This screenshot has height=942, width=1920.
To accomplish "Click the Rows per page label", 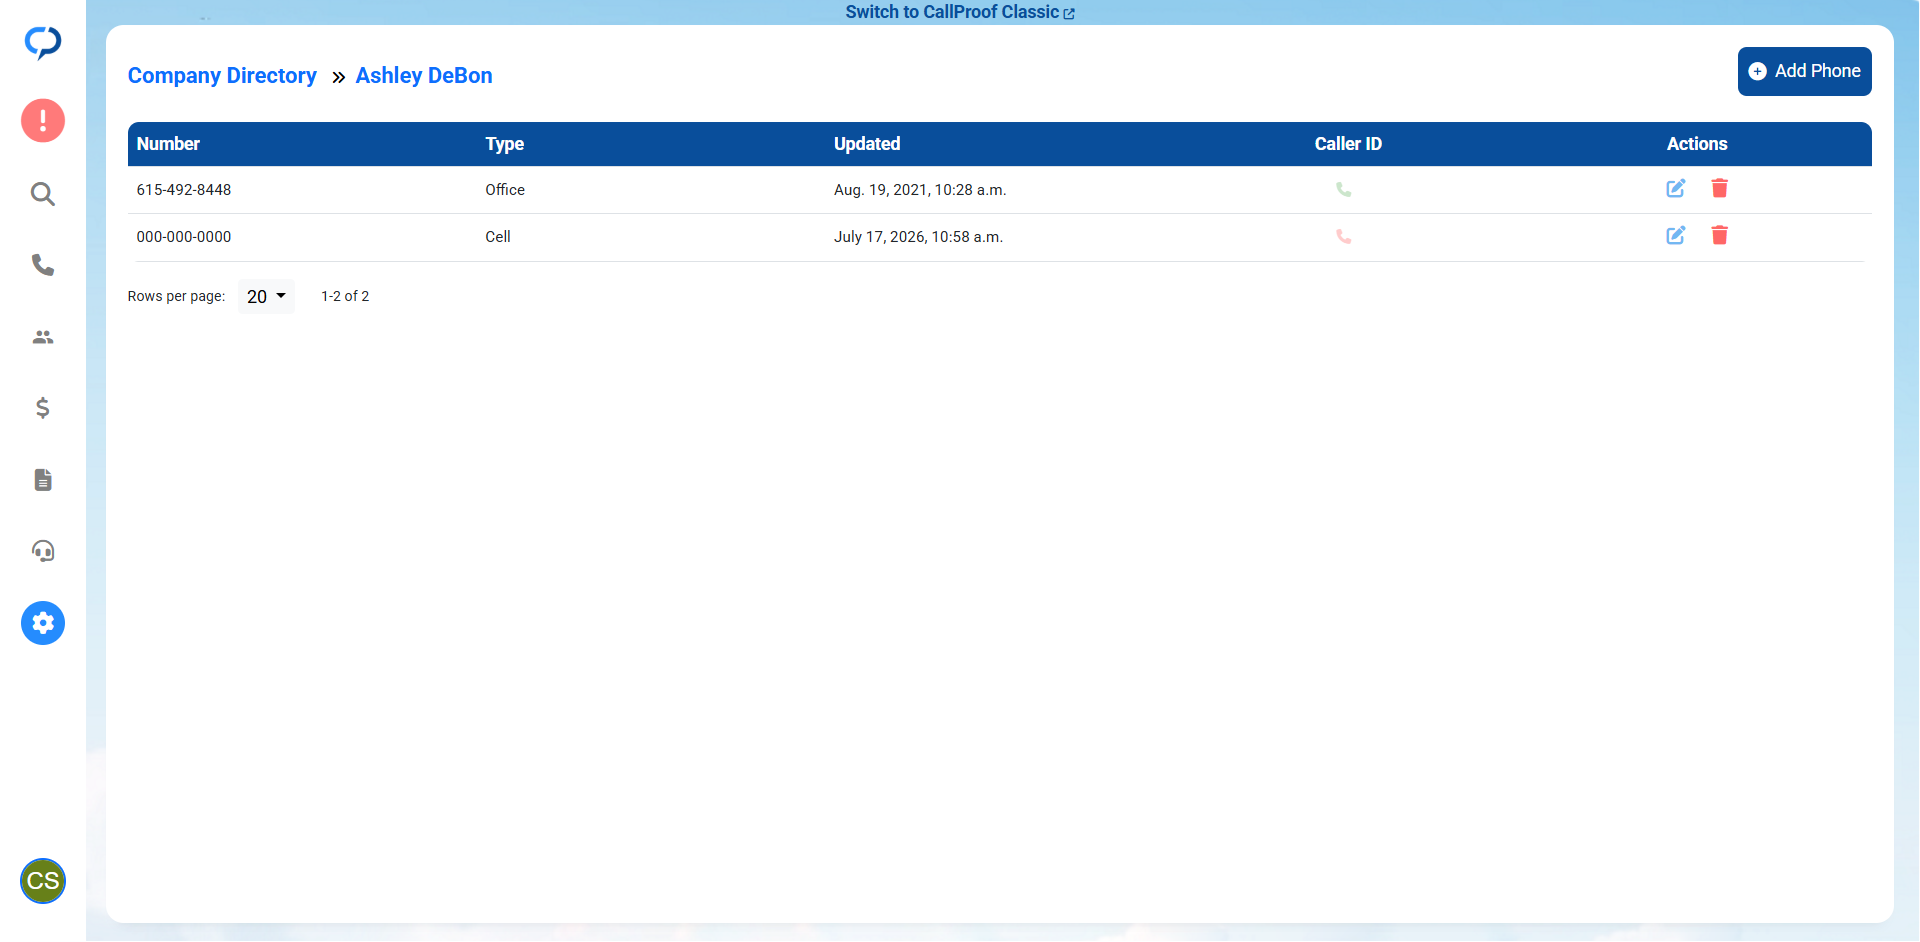I will pyautogui.click(x=176, y=296).
